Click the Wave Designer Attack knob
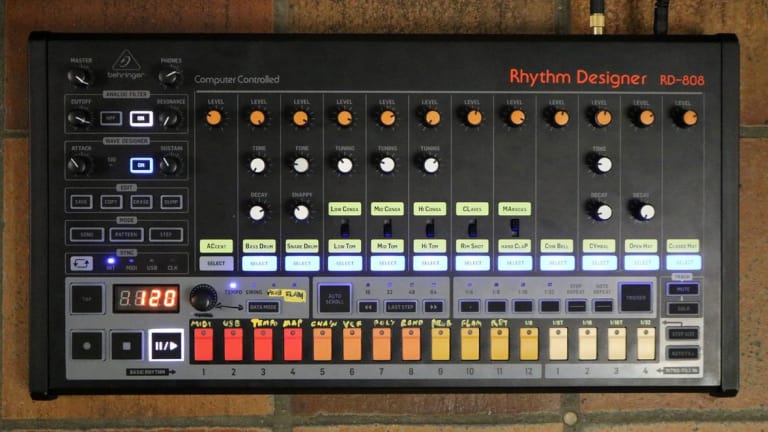 pyautogui.click(x=79, y=165)
